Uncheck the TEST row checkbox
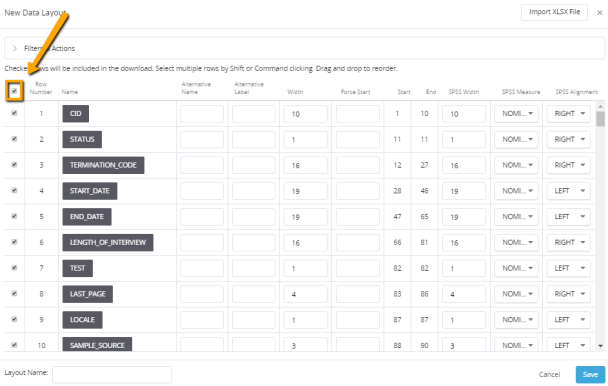608x386 pixels. [x=14, y=268]
